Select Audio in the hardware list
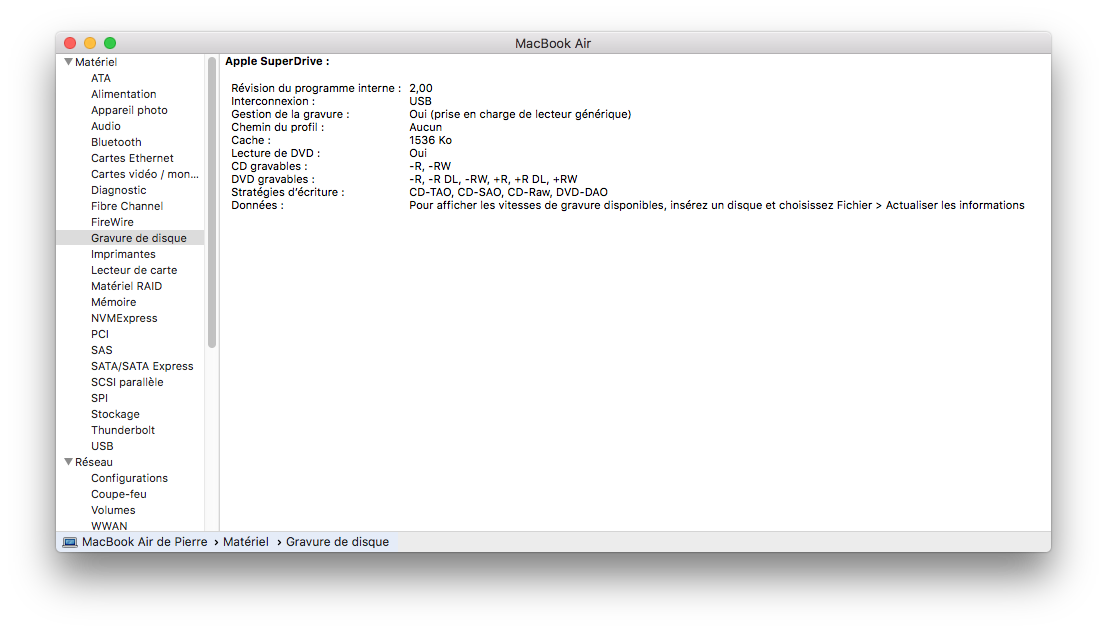1107x632 pixels. click(106, 126)
